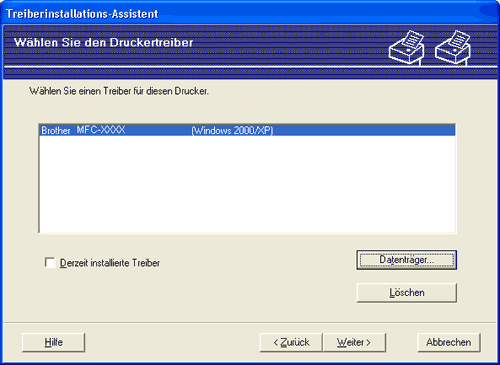
Task: Proceed with the Weiter button
Action: (354, 342)
